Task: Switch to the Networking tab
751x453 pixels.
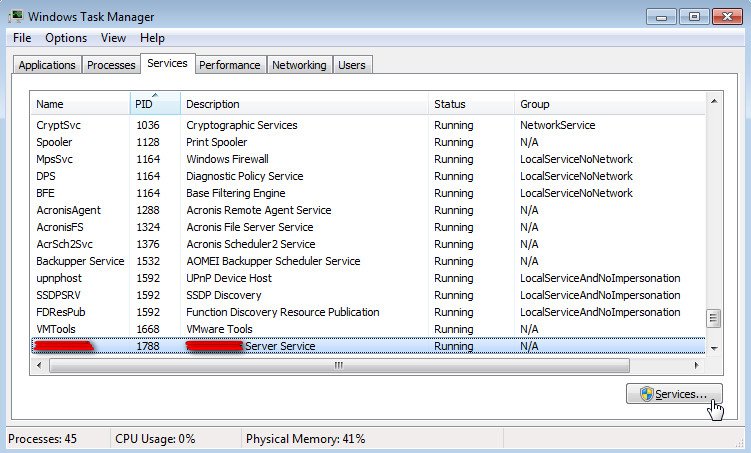Action: point(299,65)
